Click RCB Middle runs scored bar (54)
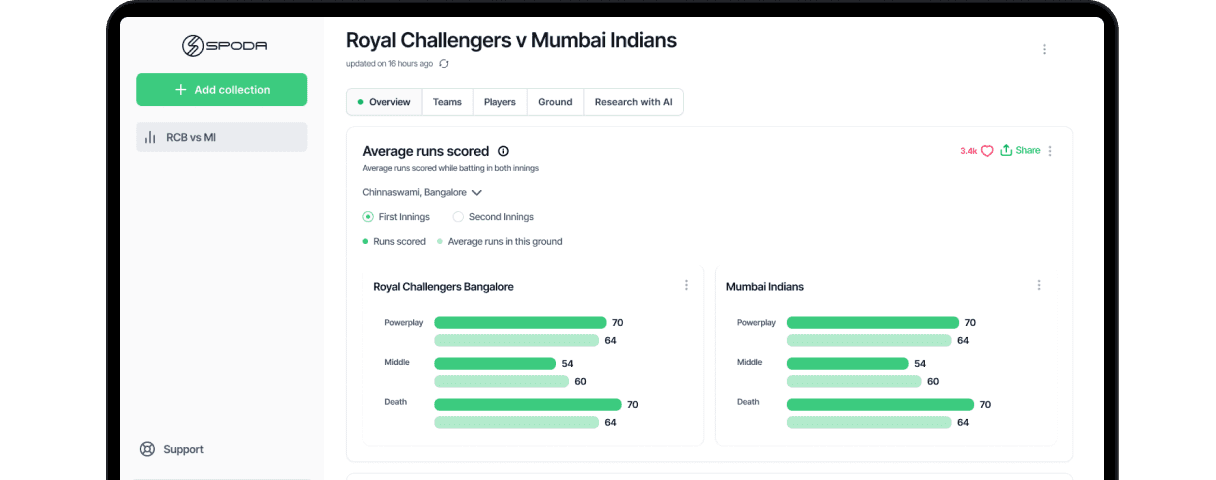Viewport: 1216px width, 480px height. tap(495, 364)
